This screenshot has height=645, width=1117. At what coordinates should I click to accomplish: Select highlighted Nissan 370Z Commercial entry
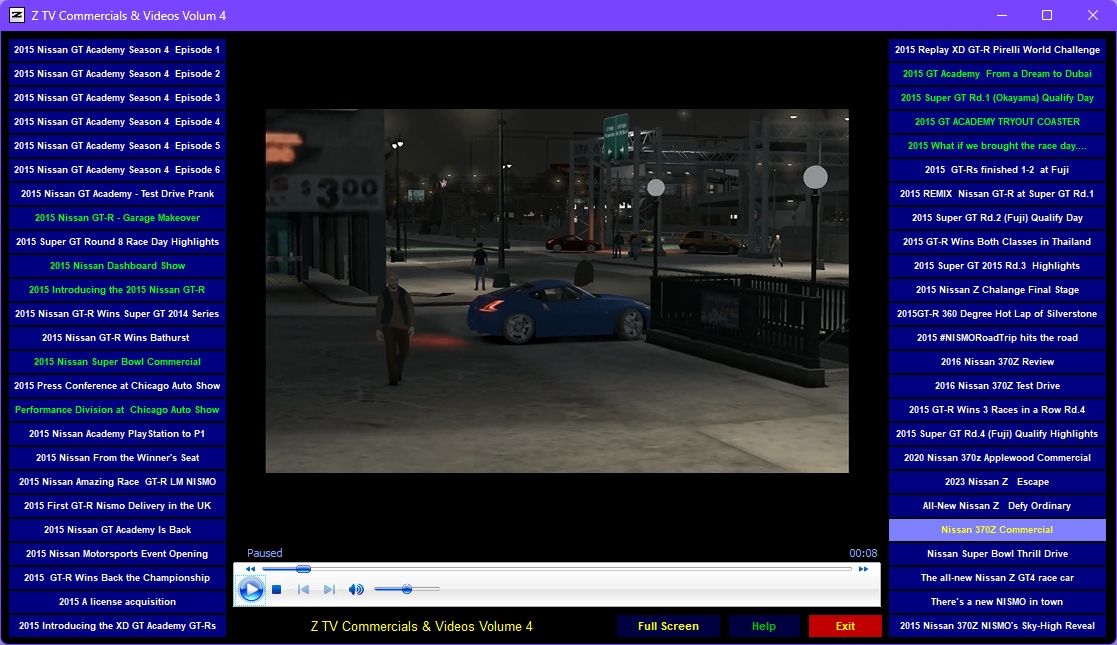[997, 530]
